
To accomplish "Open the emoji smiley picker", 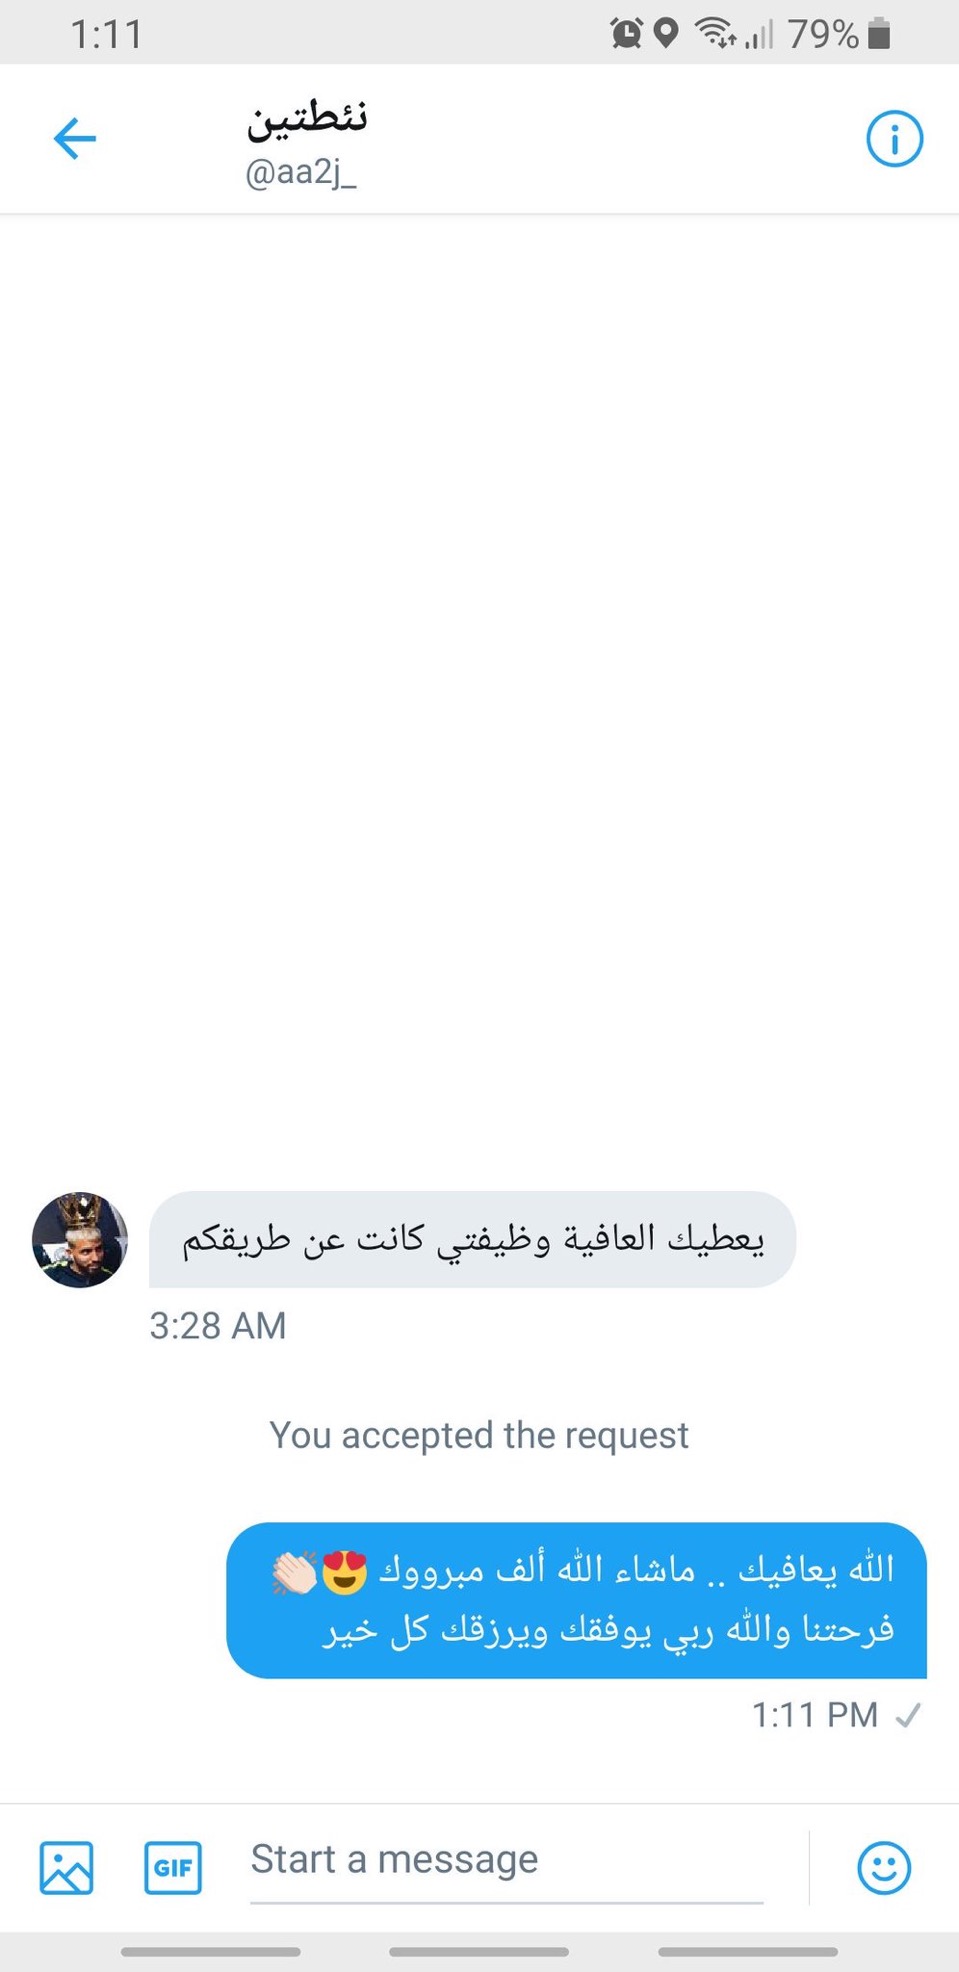I will (x=884, y=1867).
